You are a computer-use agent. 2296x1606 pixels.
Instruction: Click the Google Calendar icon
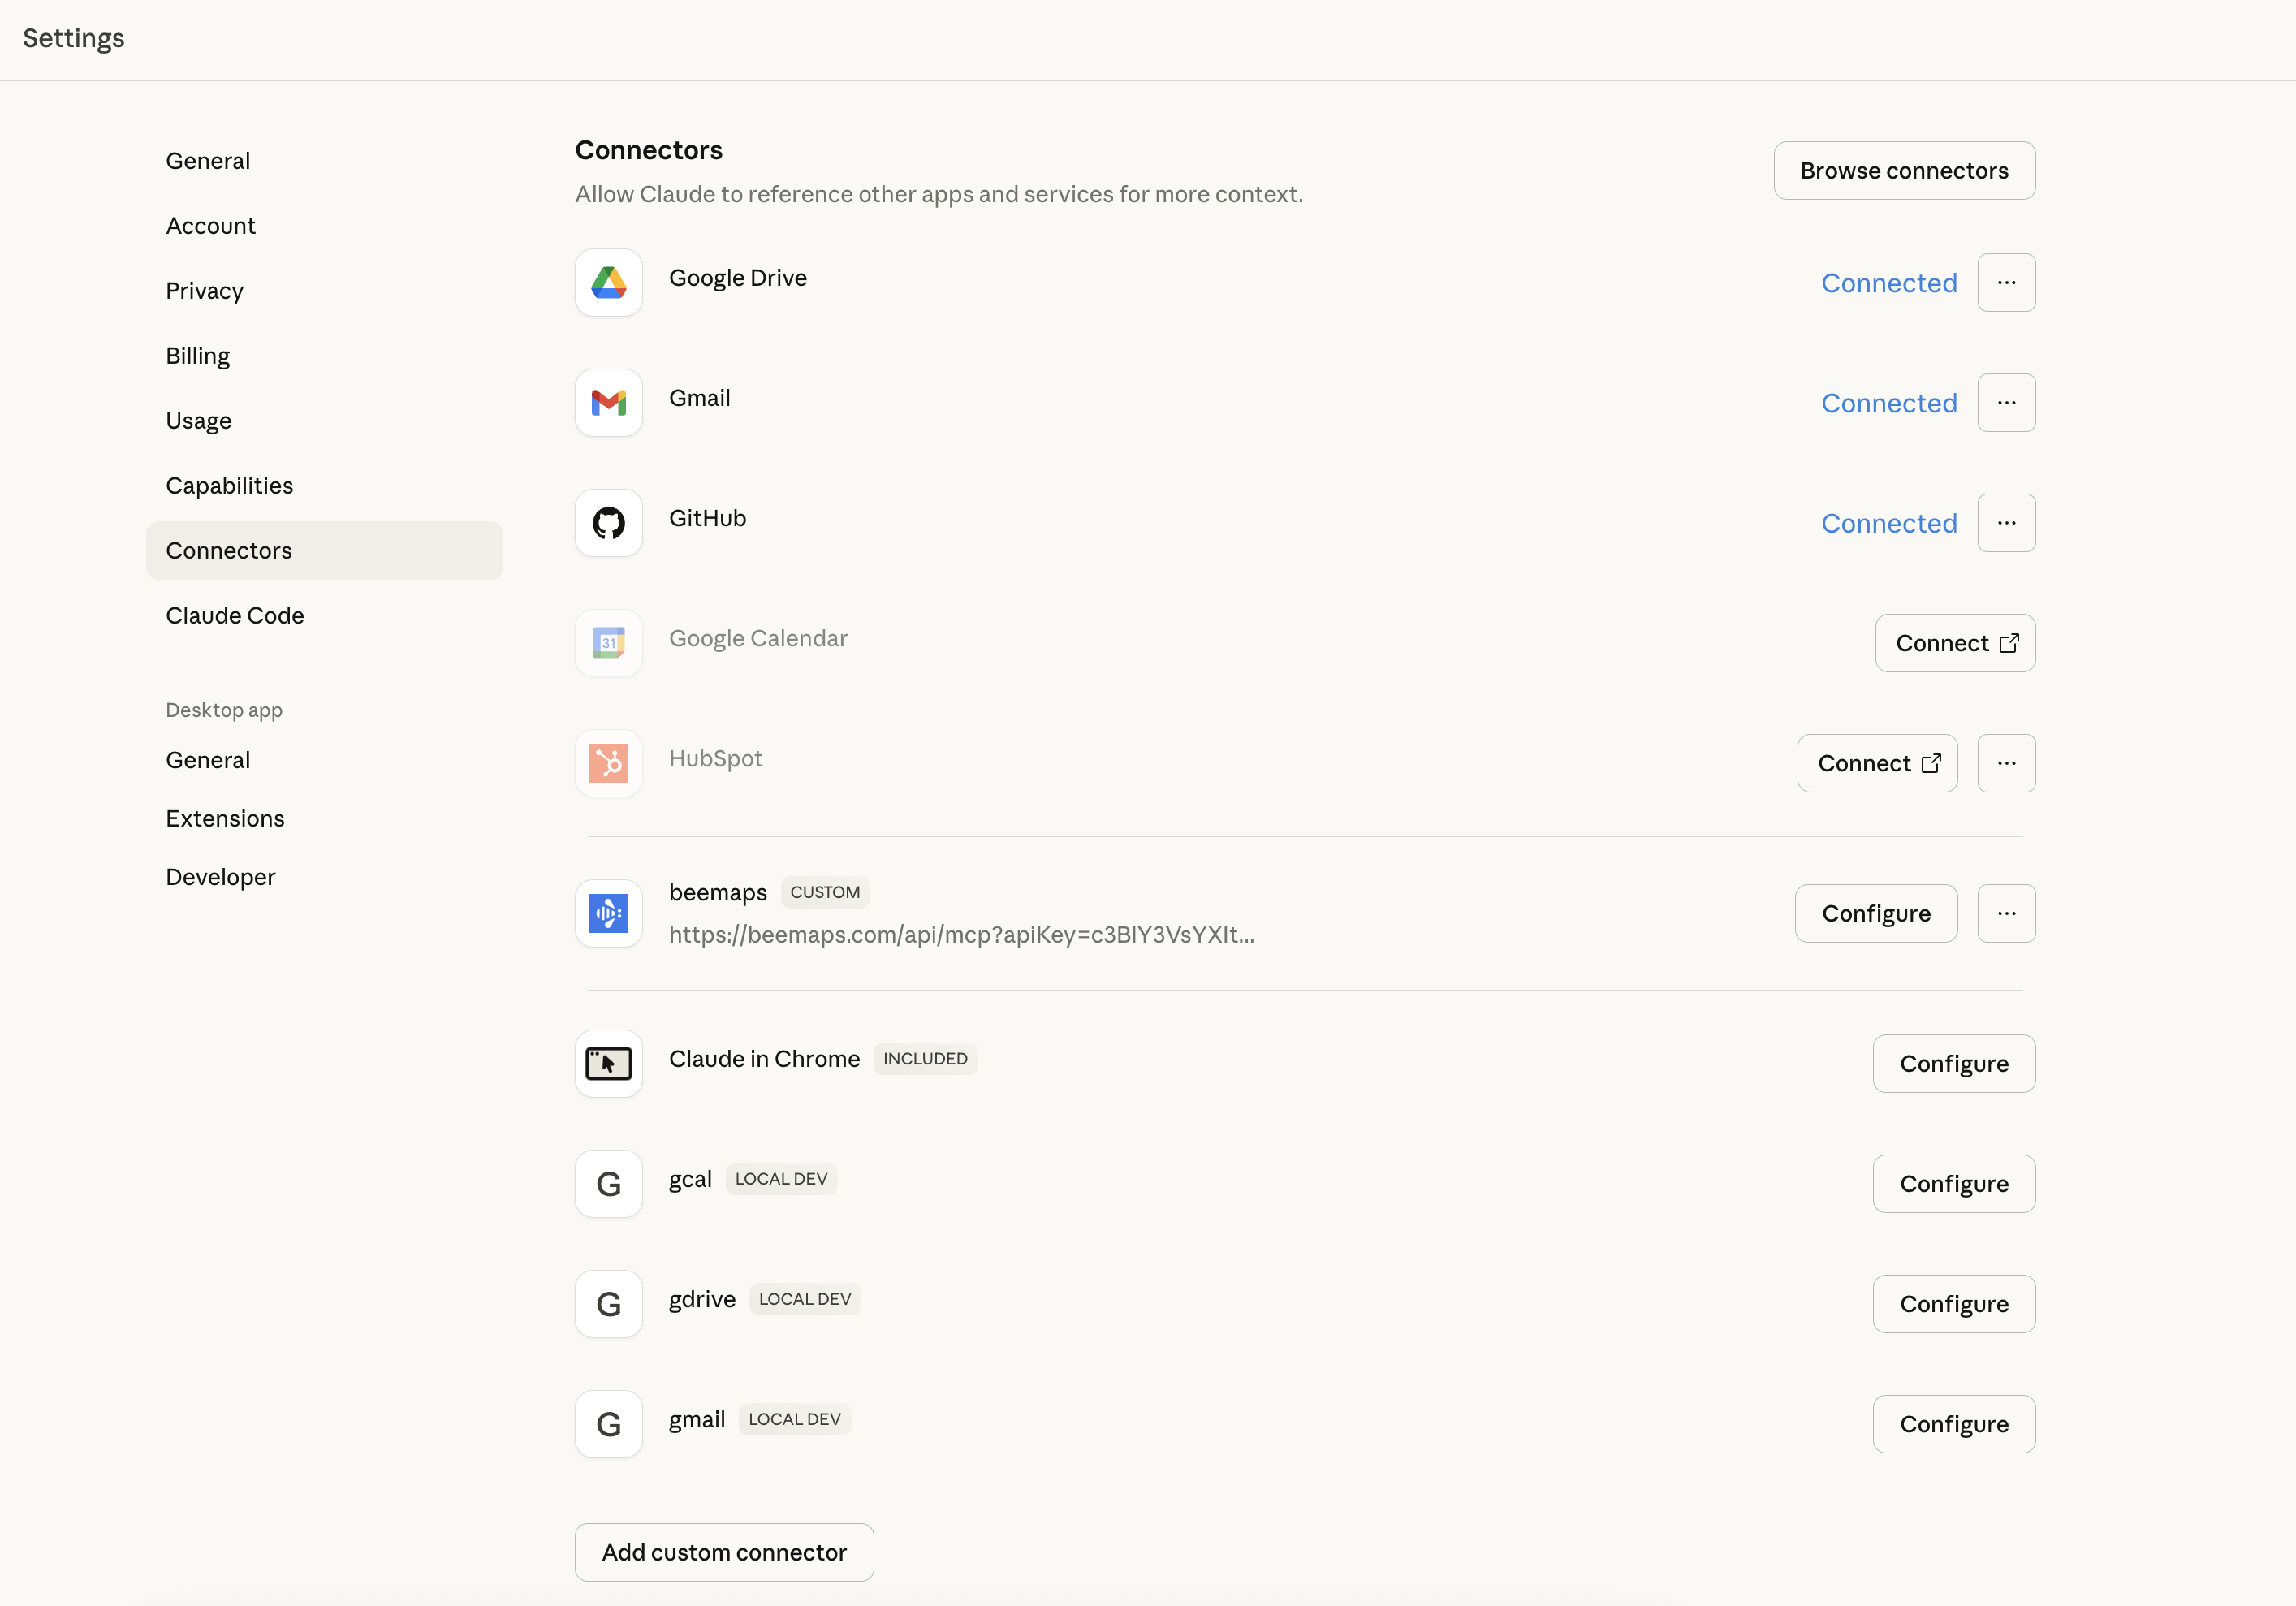tap(608, 643)
